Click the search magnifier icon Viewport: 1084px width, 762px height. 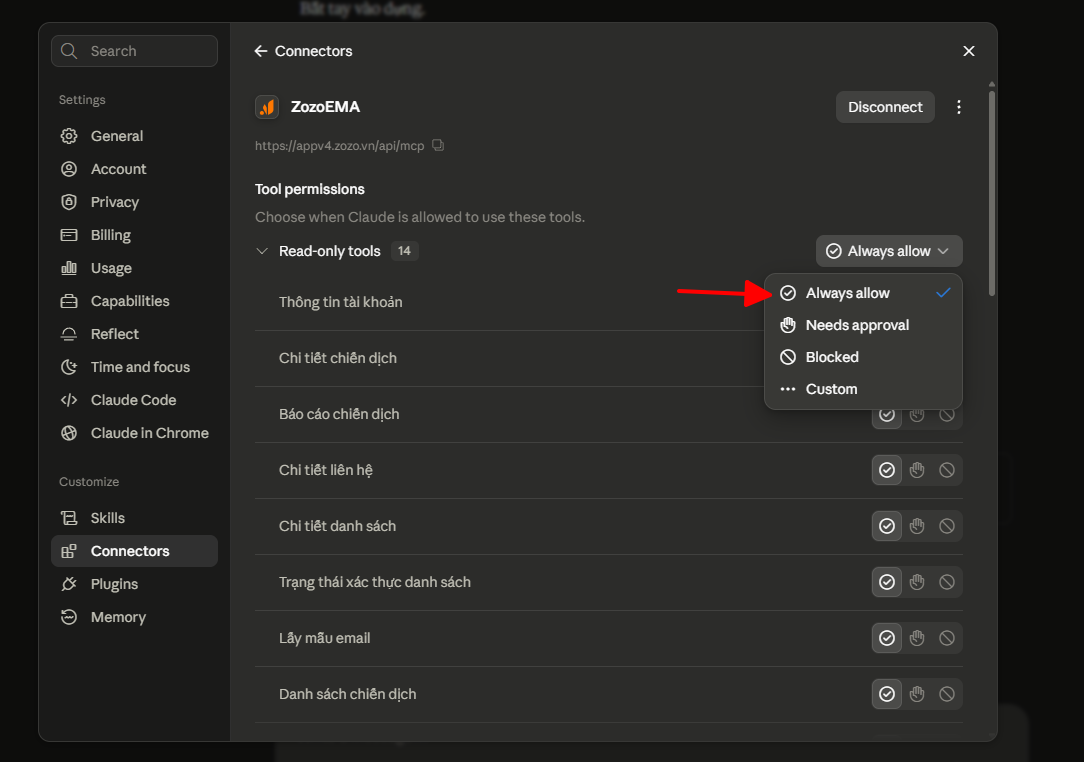pos(68,51)
